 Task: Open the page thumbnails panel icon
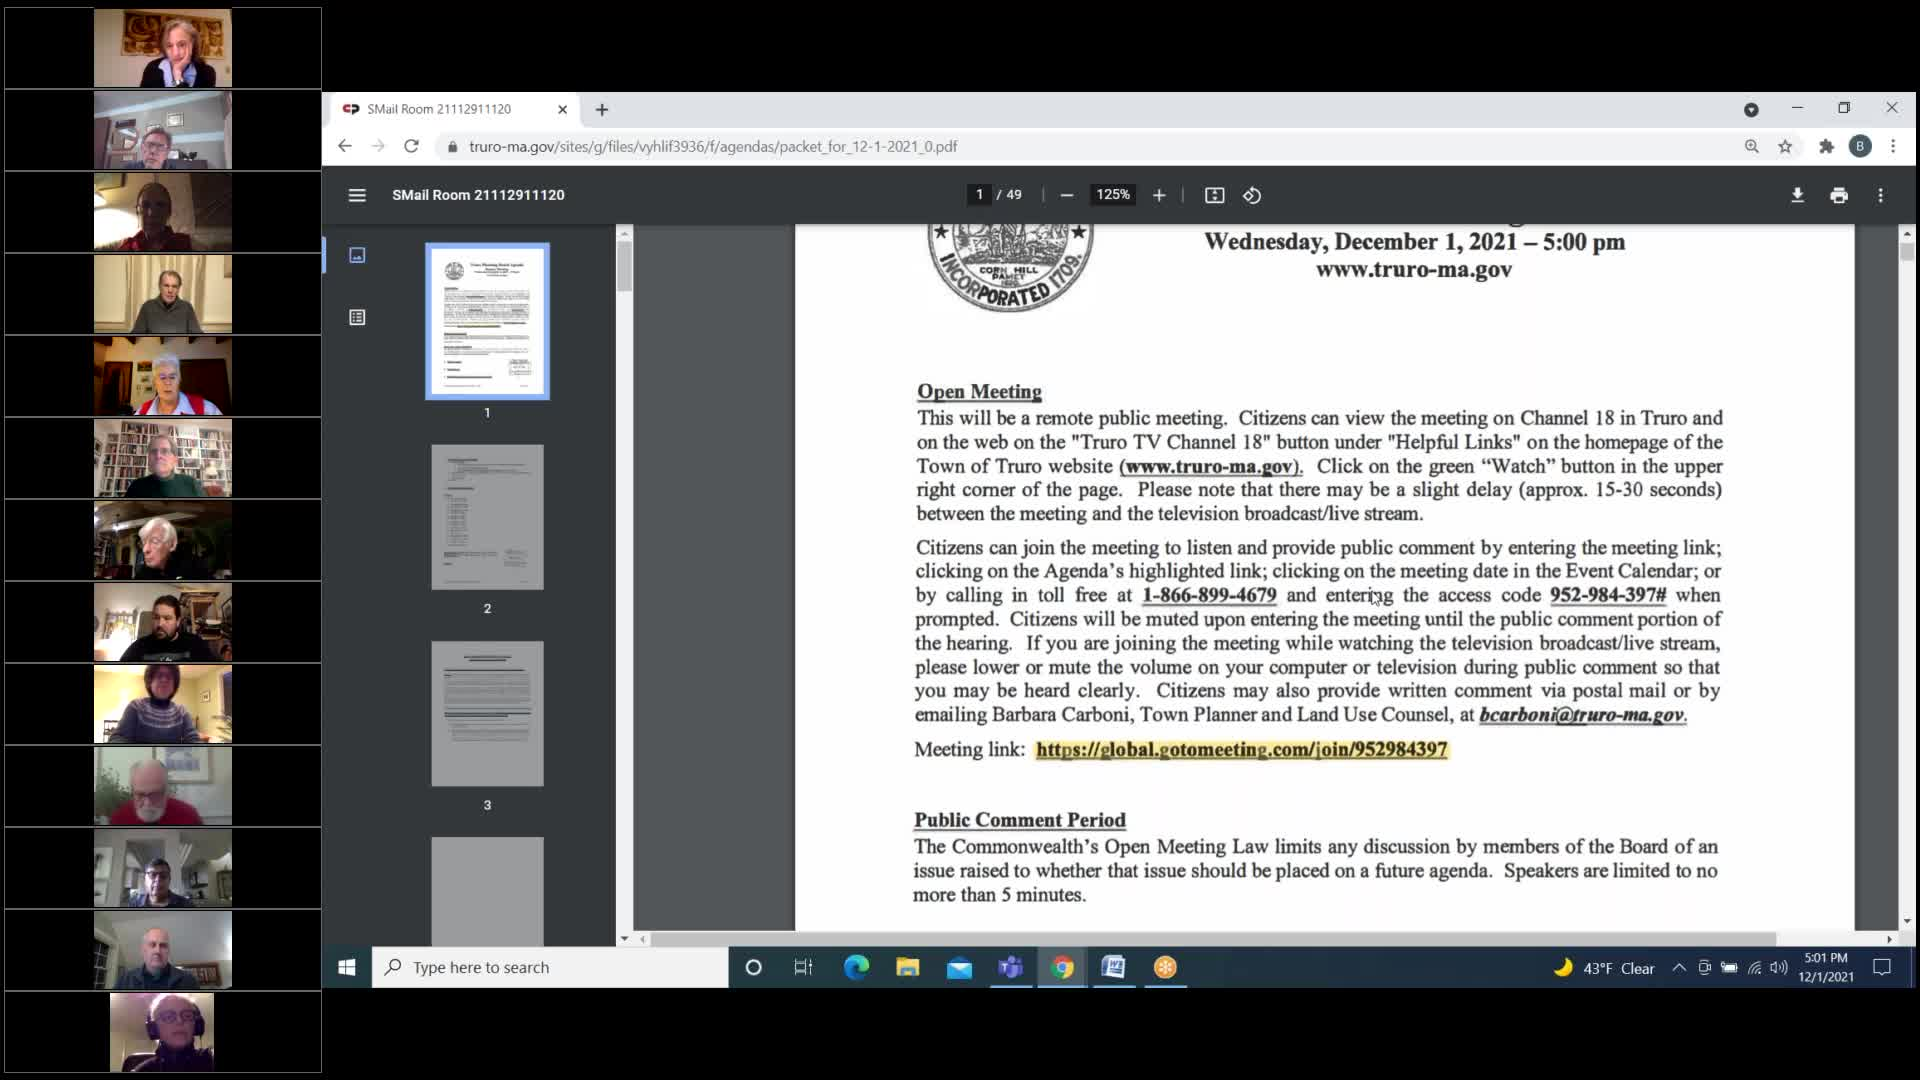[x=357, y=255]
